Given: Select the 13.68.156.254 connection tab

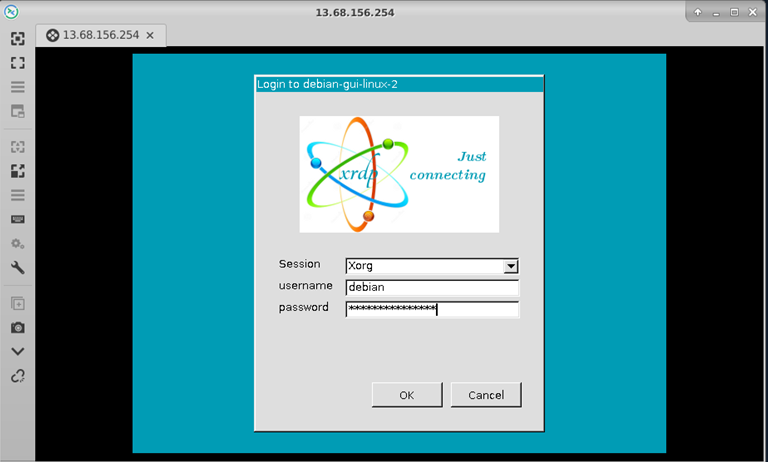Looking at the screenshot, I should (100, 35).
